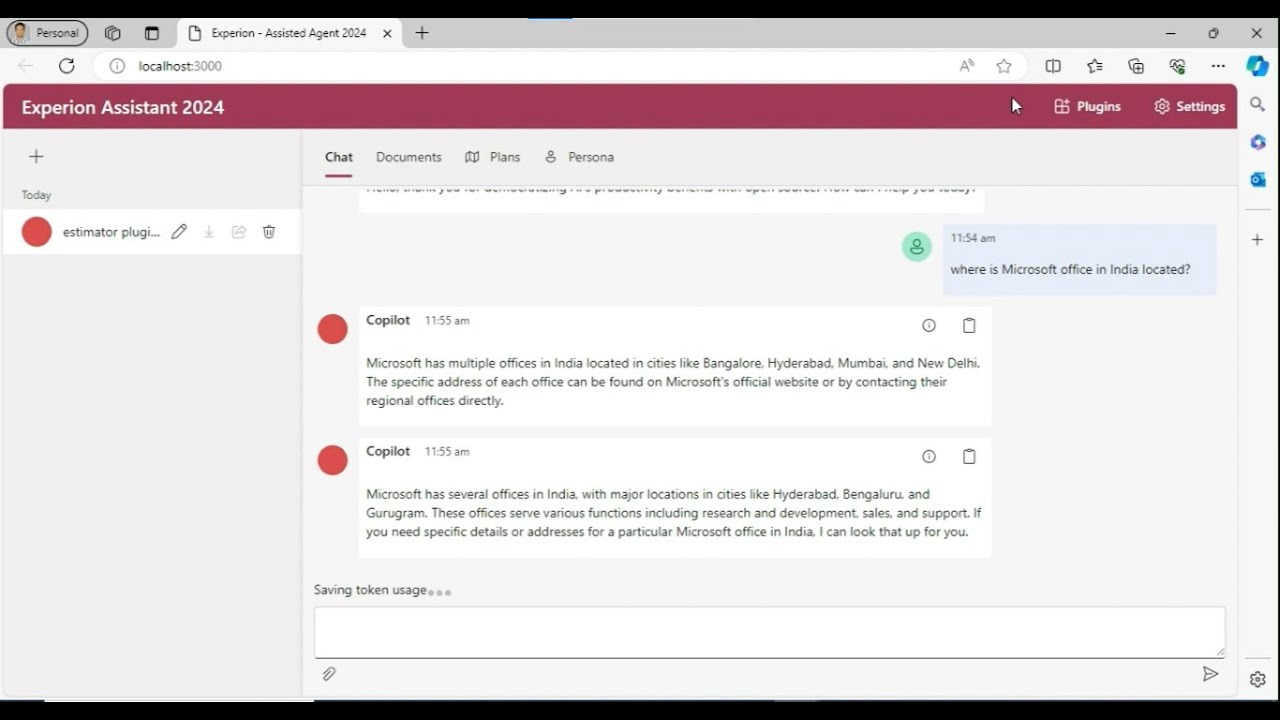This screenshot has width=1280, height=720.
Task: Click the Today section label
Action: [x=36, y=195]
